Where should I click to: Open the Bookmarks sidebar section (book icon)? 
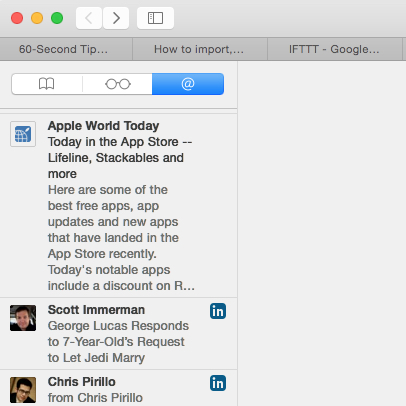[x=47, y=84]
